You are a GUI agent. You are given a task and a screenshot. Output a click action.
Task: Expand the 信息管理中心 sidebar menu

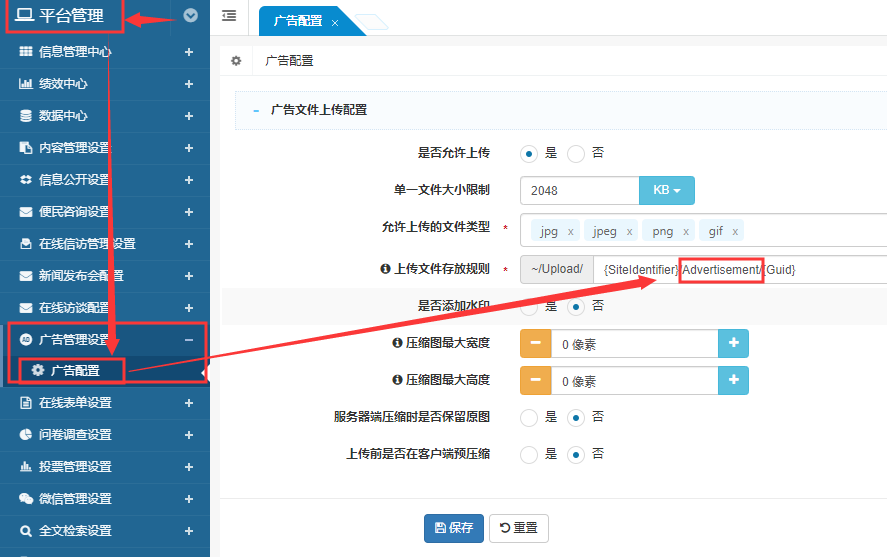point(188,52)
